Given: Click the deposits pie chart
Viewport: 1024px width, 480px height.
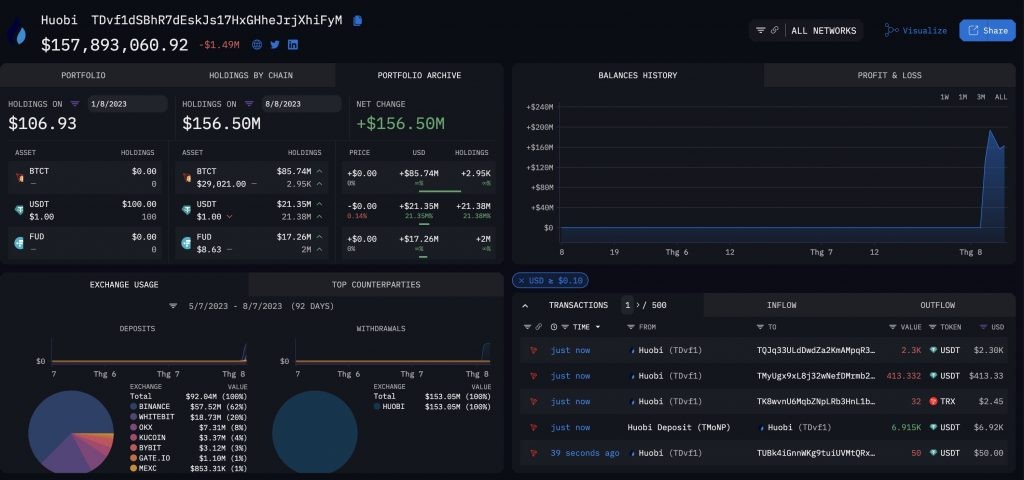Looking at the screenshot, I should [x=71, y=431].
